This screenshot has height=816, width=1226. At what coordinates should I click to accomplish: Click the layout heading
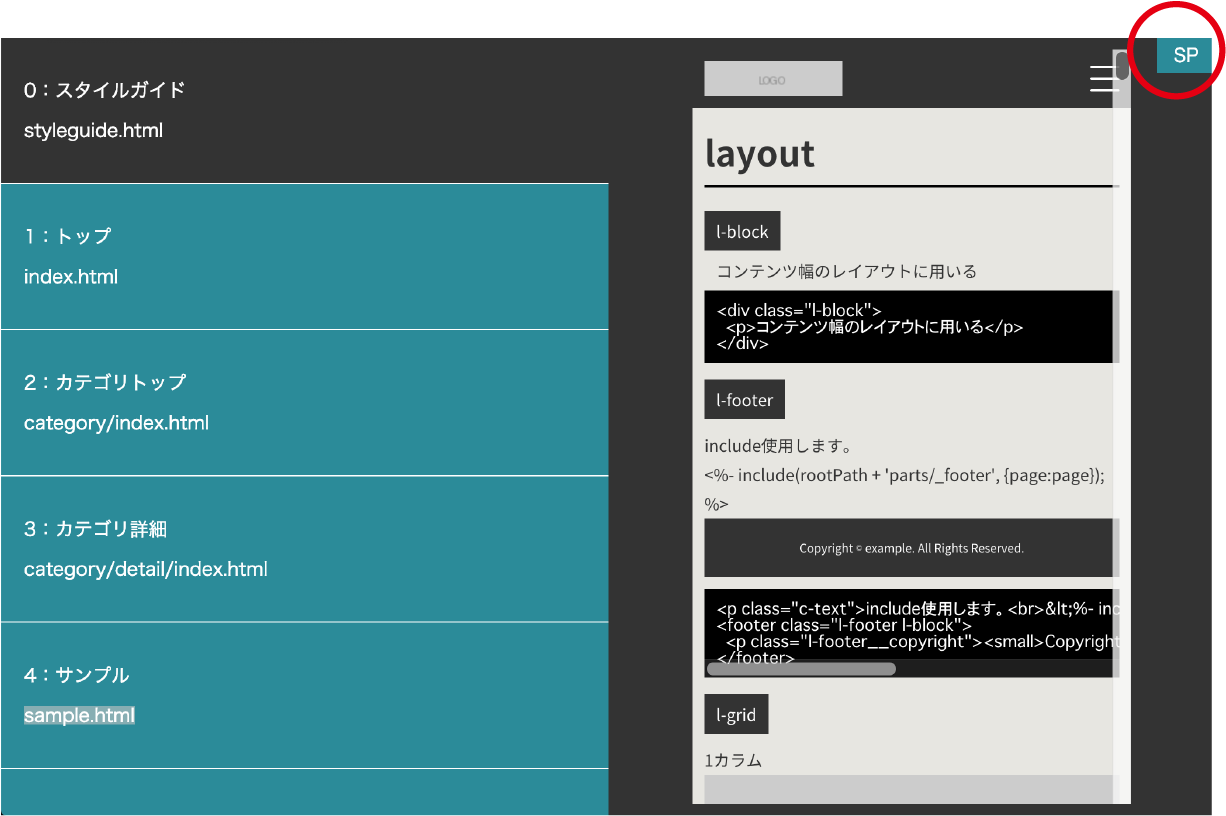pos(760,153)
